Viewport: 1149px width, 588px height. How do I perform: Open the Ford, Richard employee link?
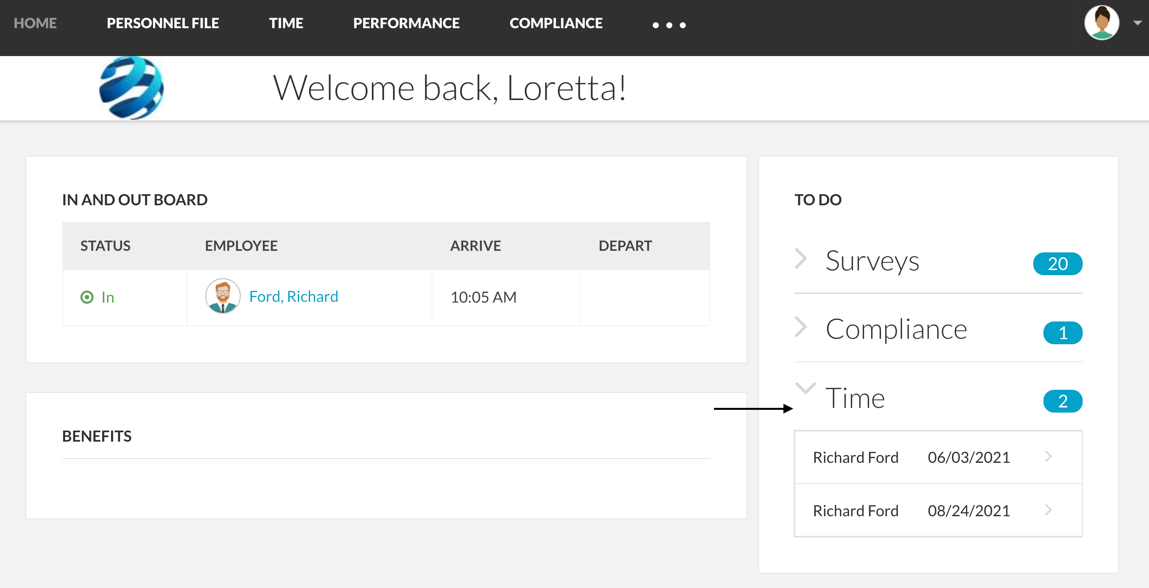294,296
